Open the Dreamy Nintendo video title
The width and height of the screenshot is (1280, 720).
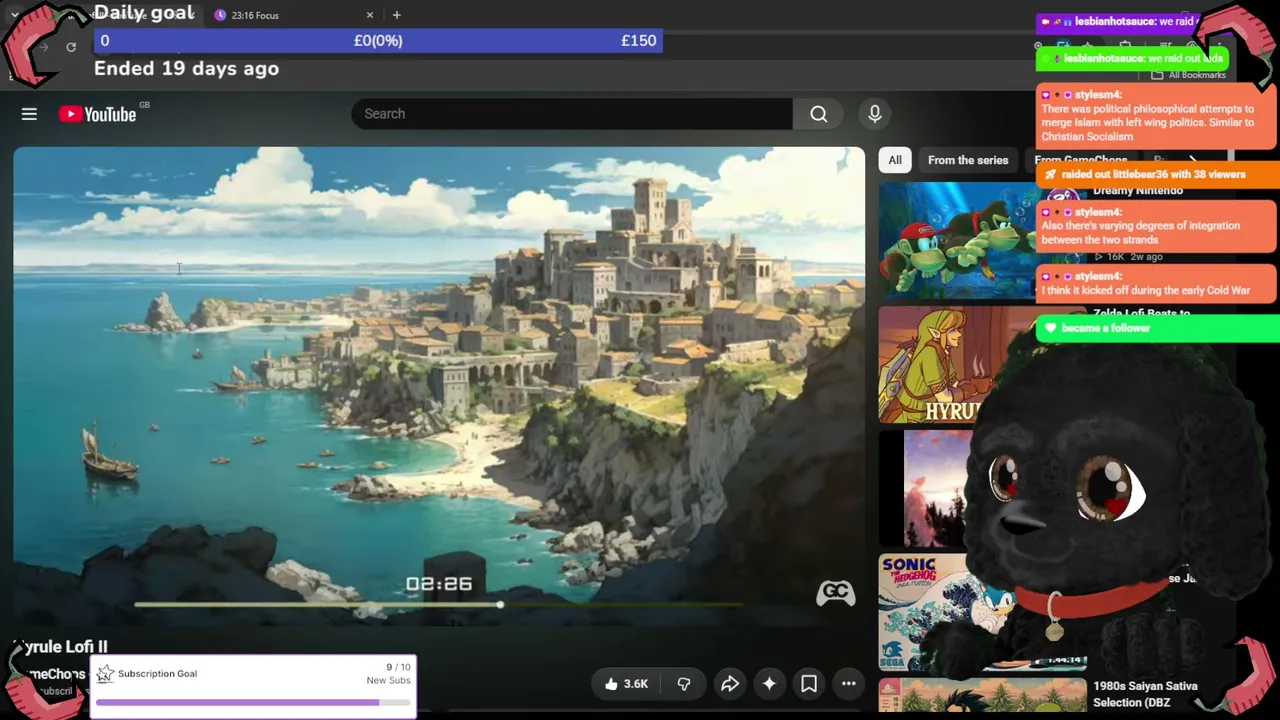(1138, 191)
